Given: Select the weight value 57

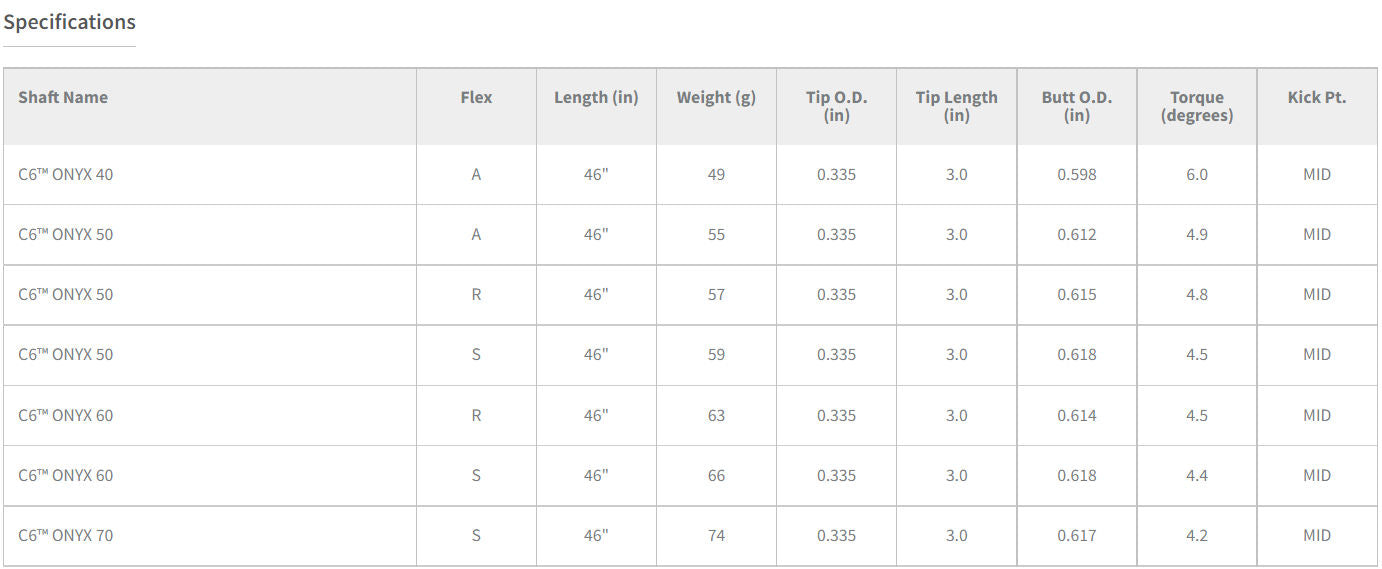Looking at the screenshot, I should 716,294.
